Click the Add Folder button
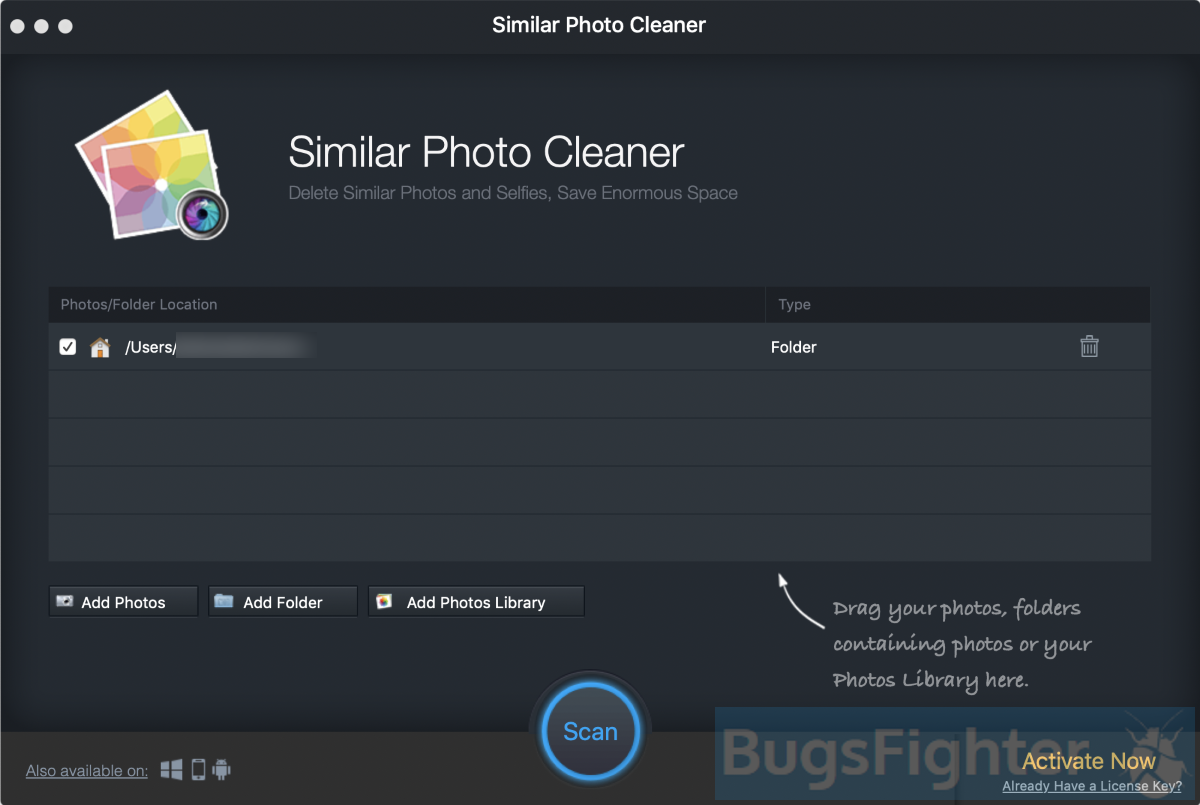This screenshot has height=805, width=1200. [x=283, y=602]
